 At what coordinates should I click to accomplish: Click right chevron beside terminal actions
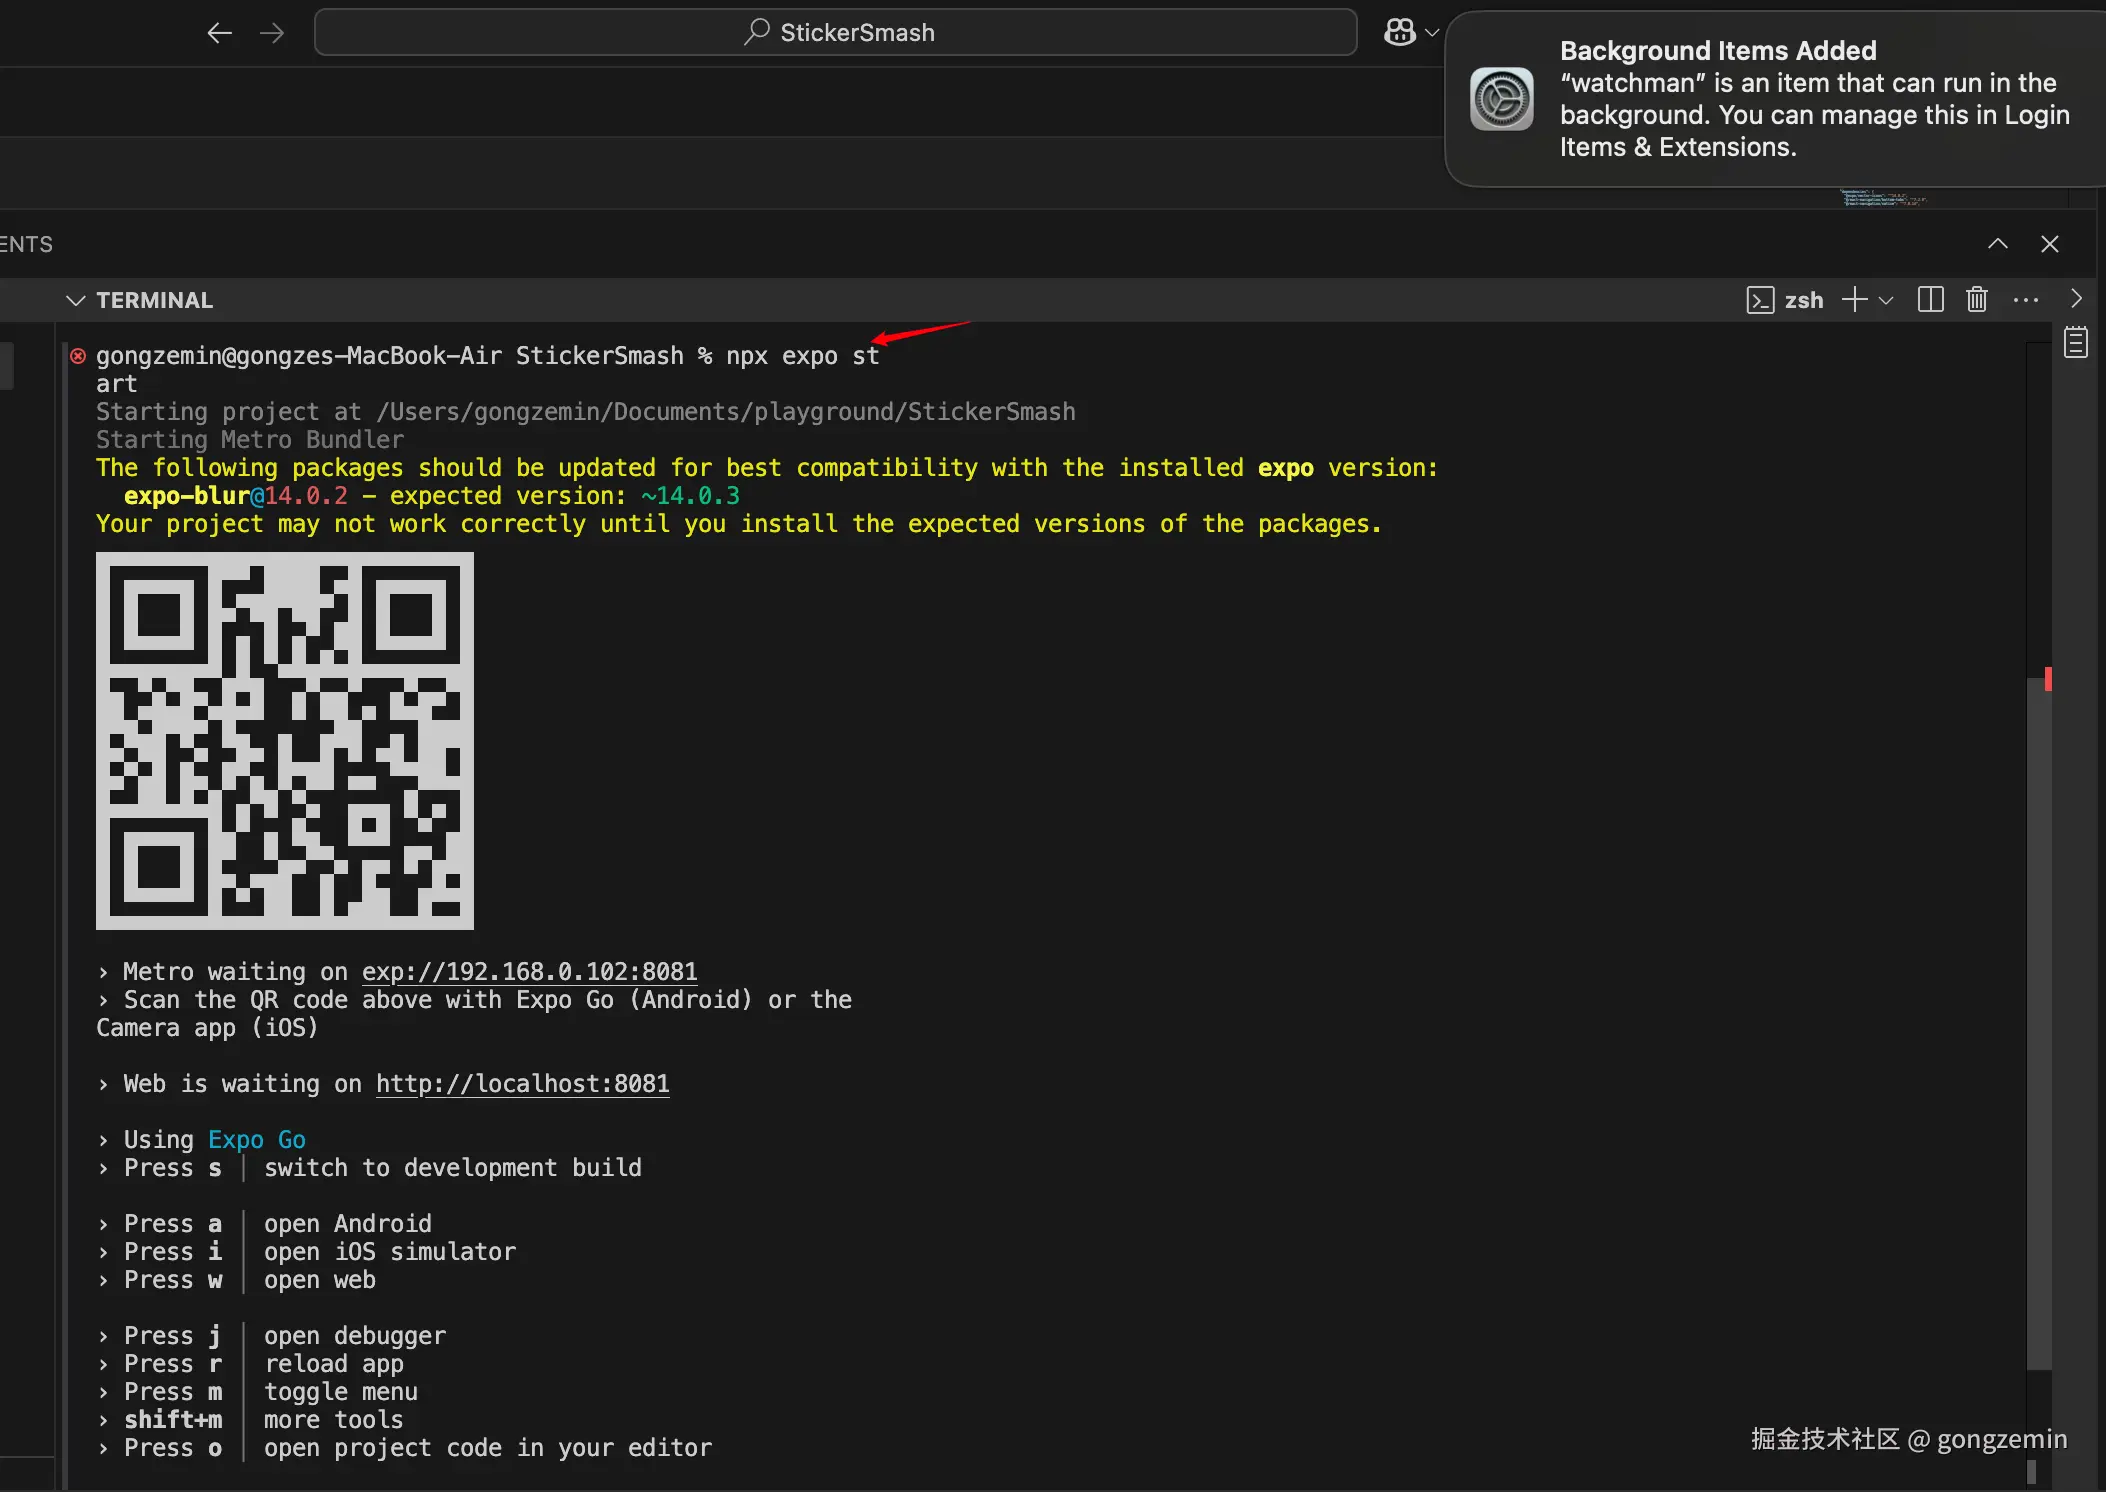(2076, 299)
